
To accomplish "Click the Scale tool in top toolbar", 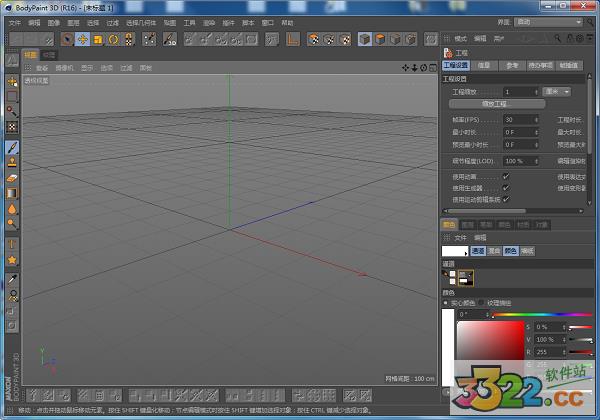I will [98, 39].
